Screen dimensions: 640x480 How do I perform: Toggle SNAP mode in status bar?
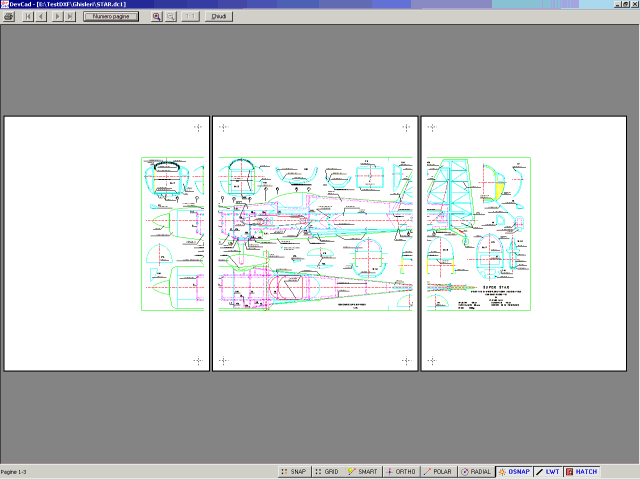click(x=292, y=471)
